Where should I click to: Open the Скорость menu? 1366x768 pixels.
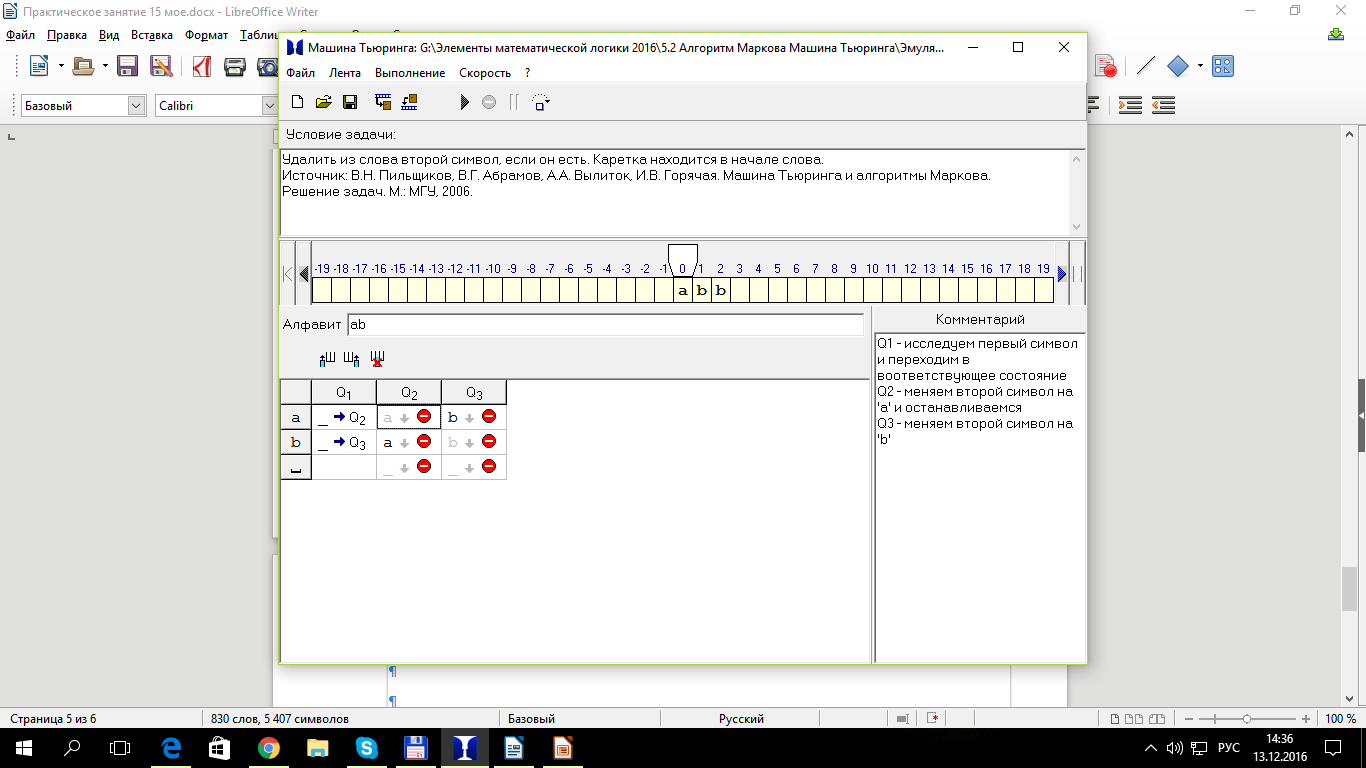tap(485, 73)
